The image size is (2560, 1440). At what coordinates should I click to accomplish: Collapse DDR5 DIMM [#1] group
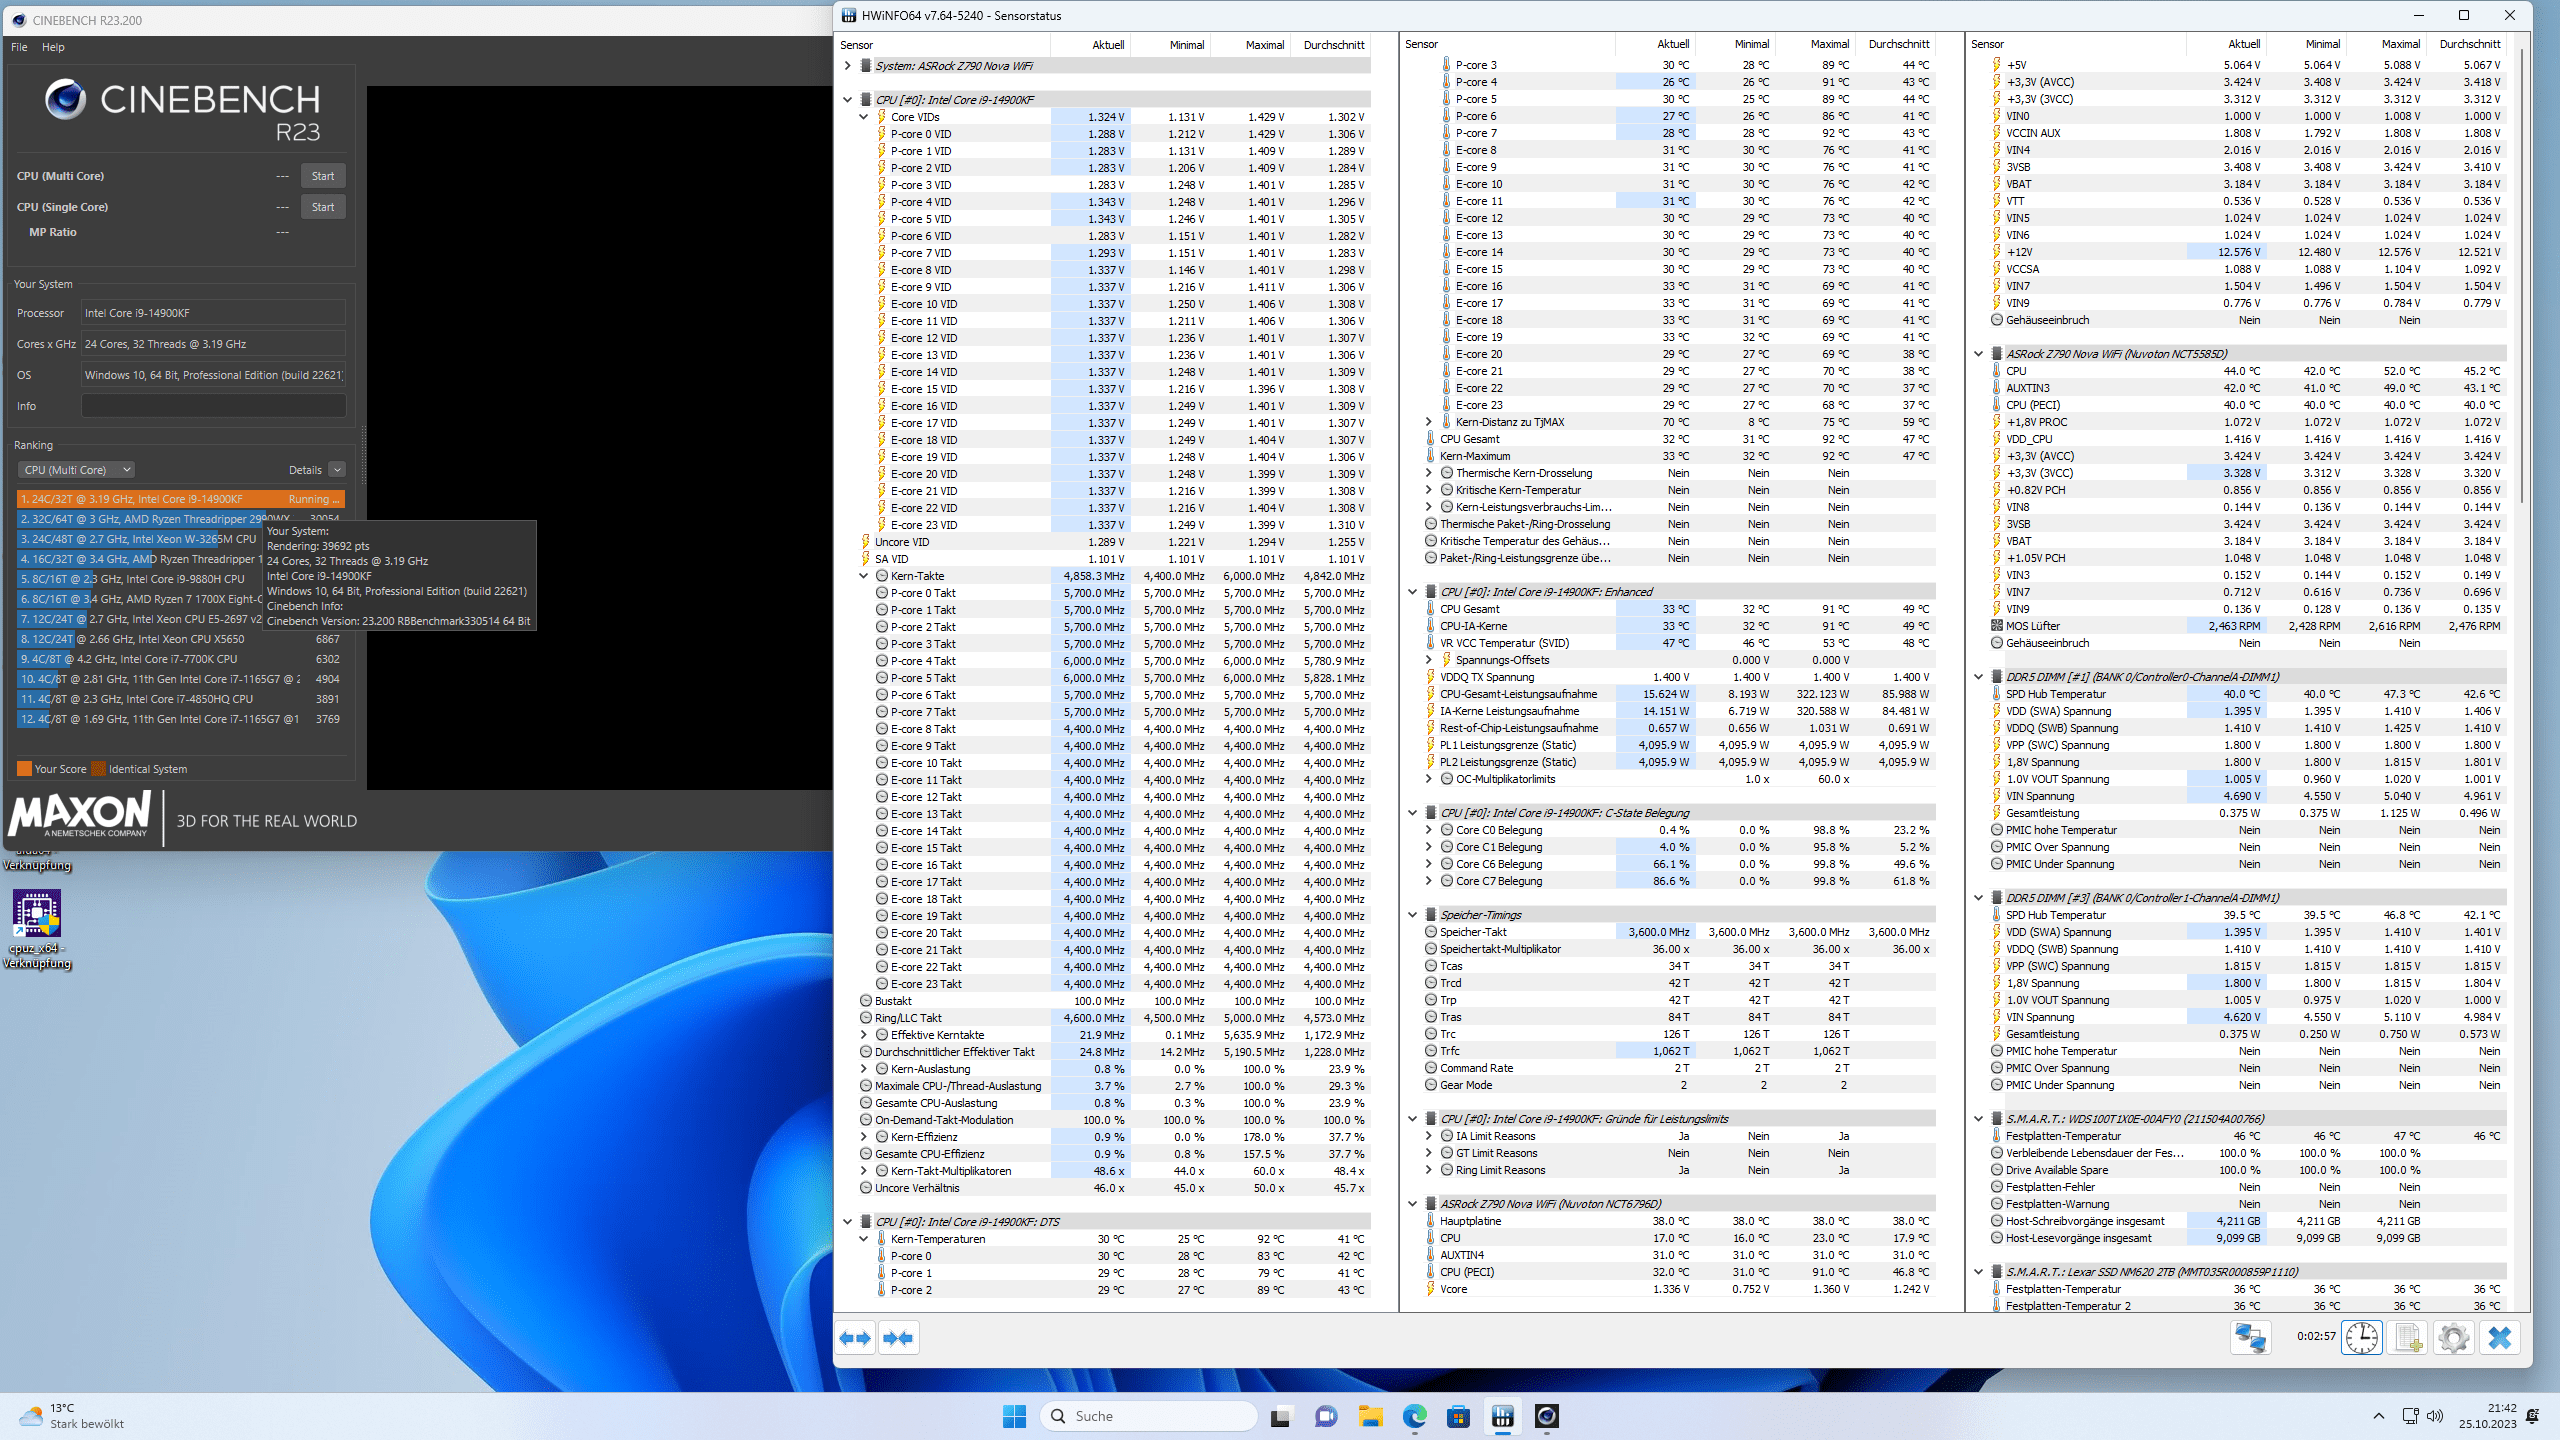click(1979, 677)
